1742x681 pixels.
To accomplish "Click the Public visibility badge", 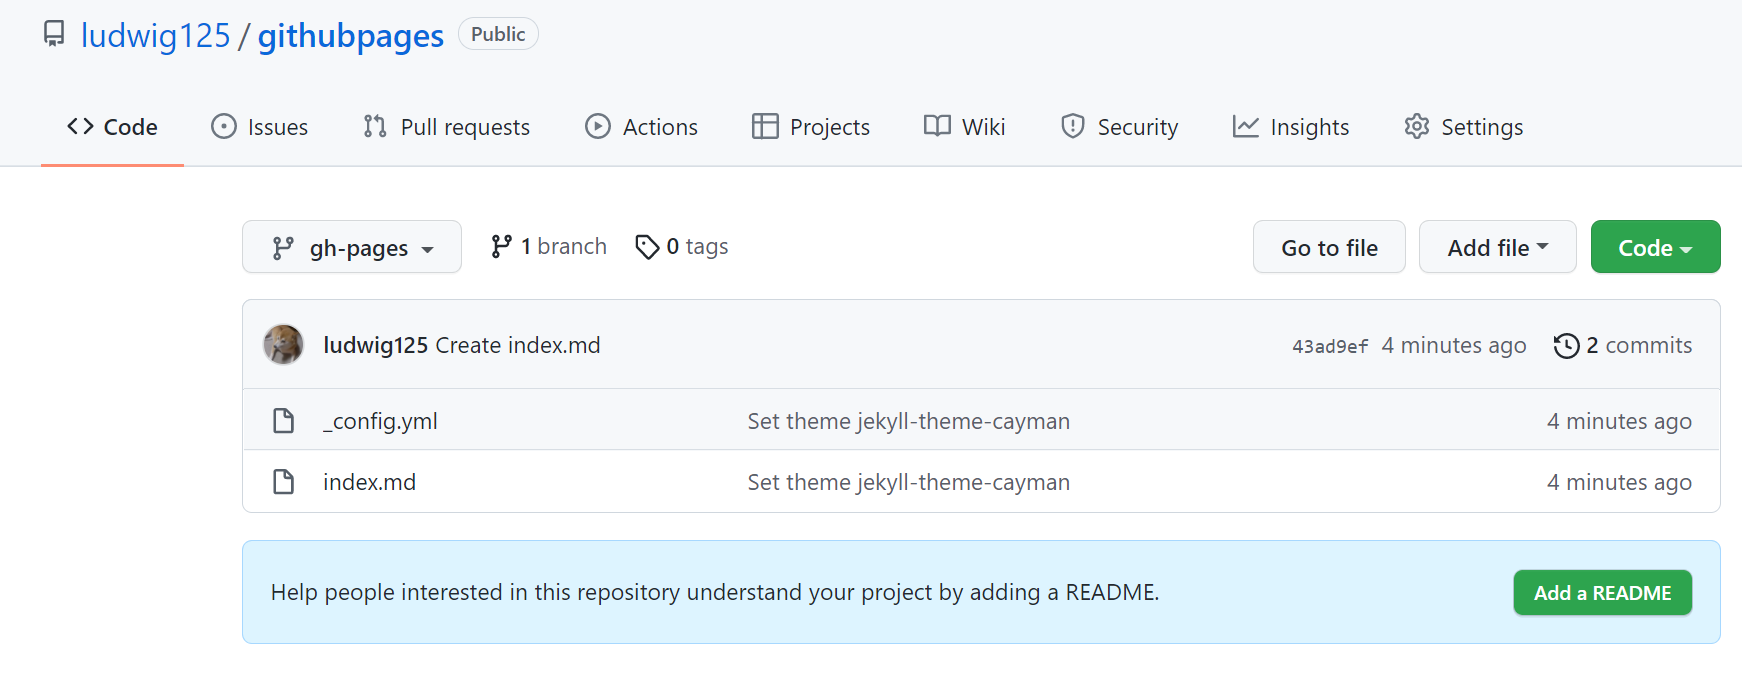I will click(x=498, y=34).
